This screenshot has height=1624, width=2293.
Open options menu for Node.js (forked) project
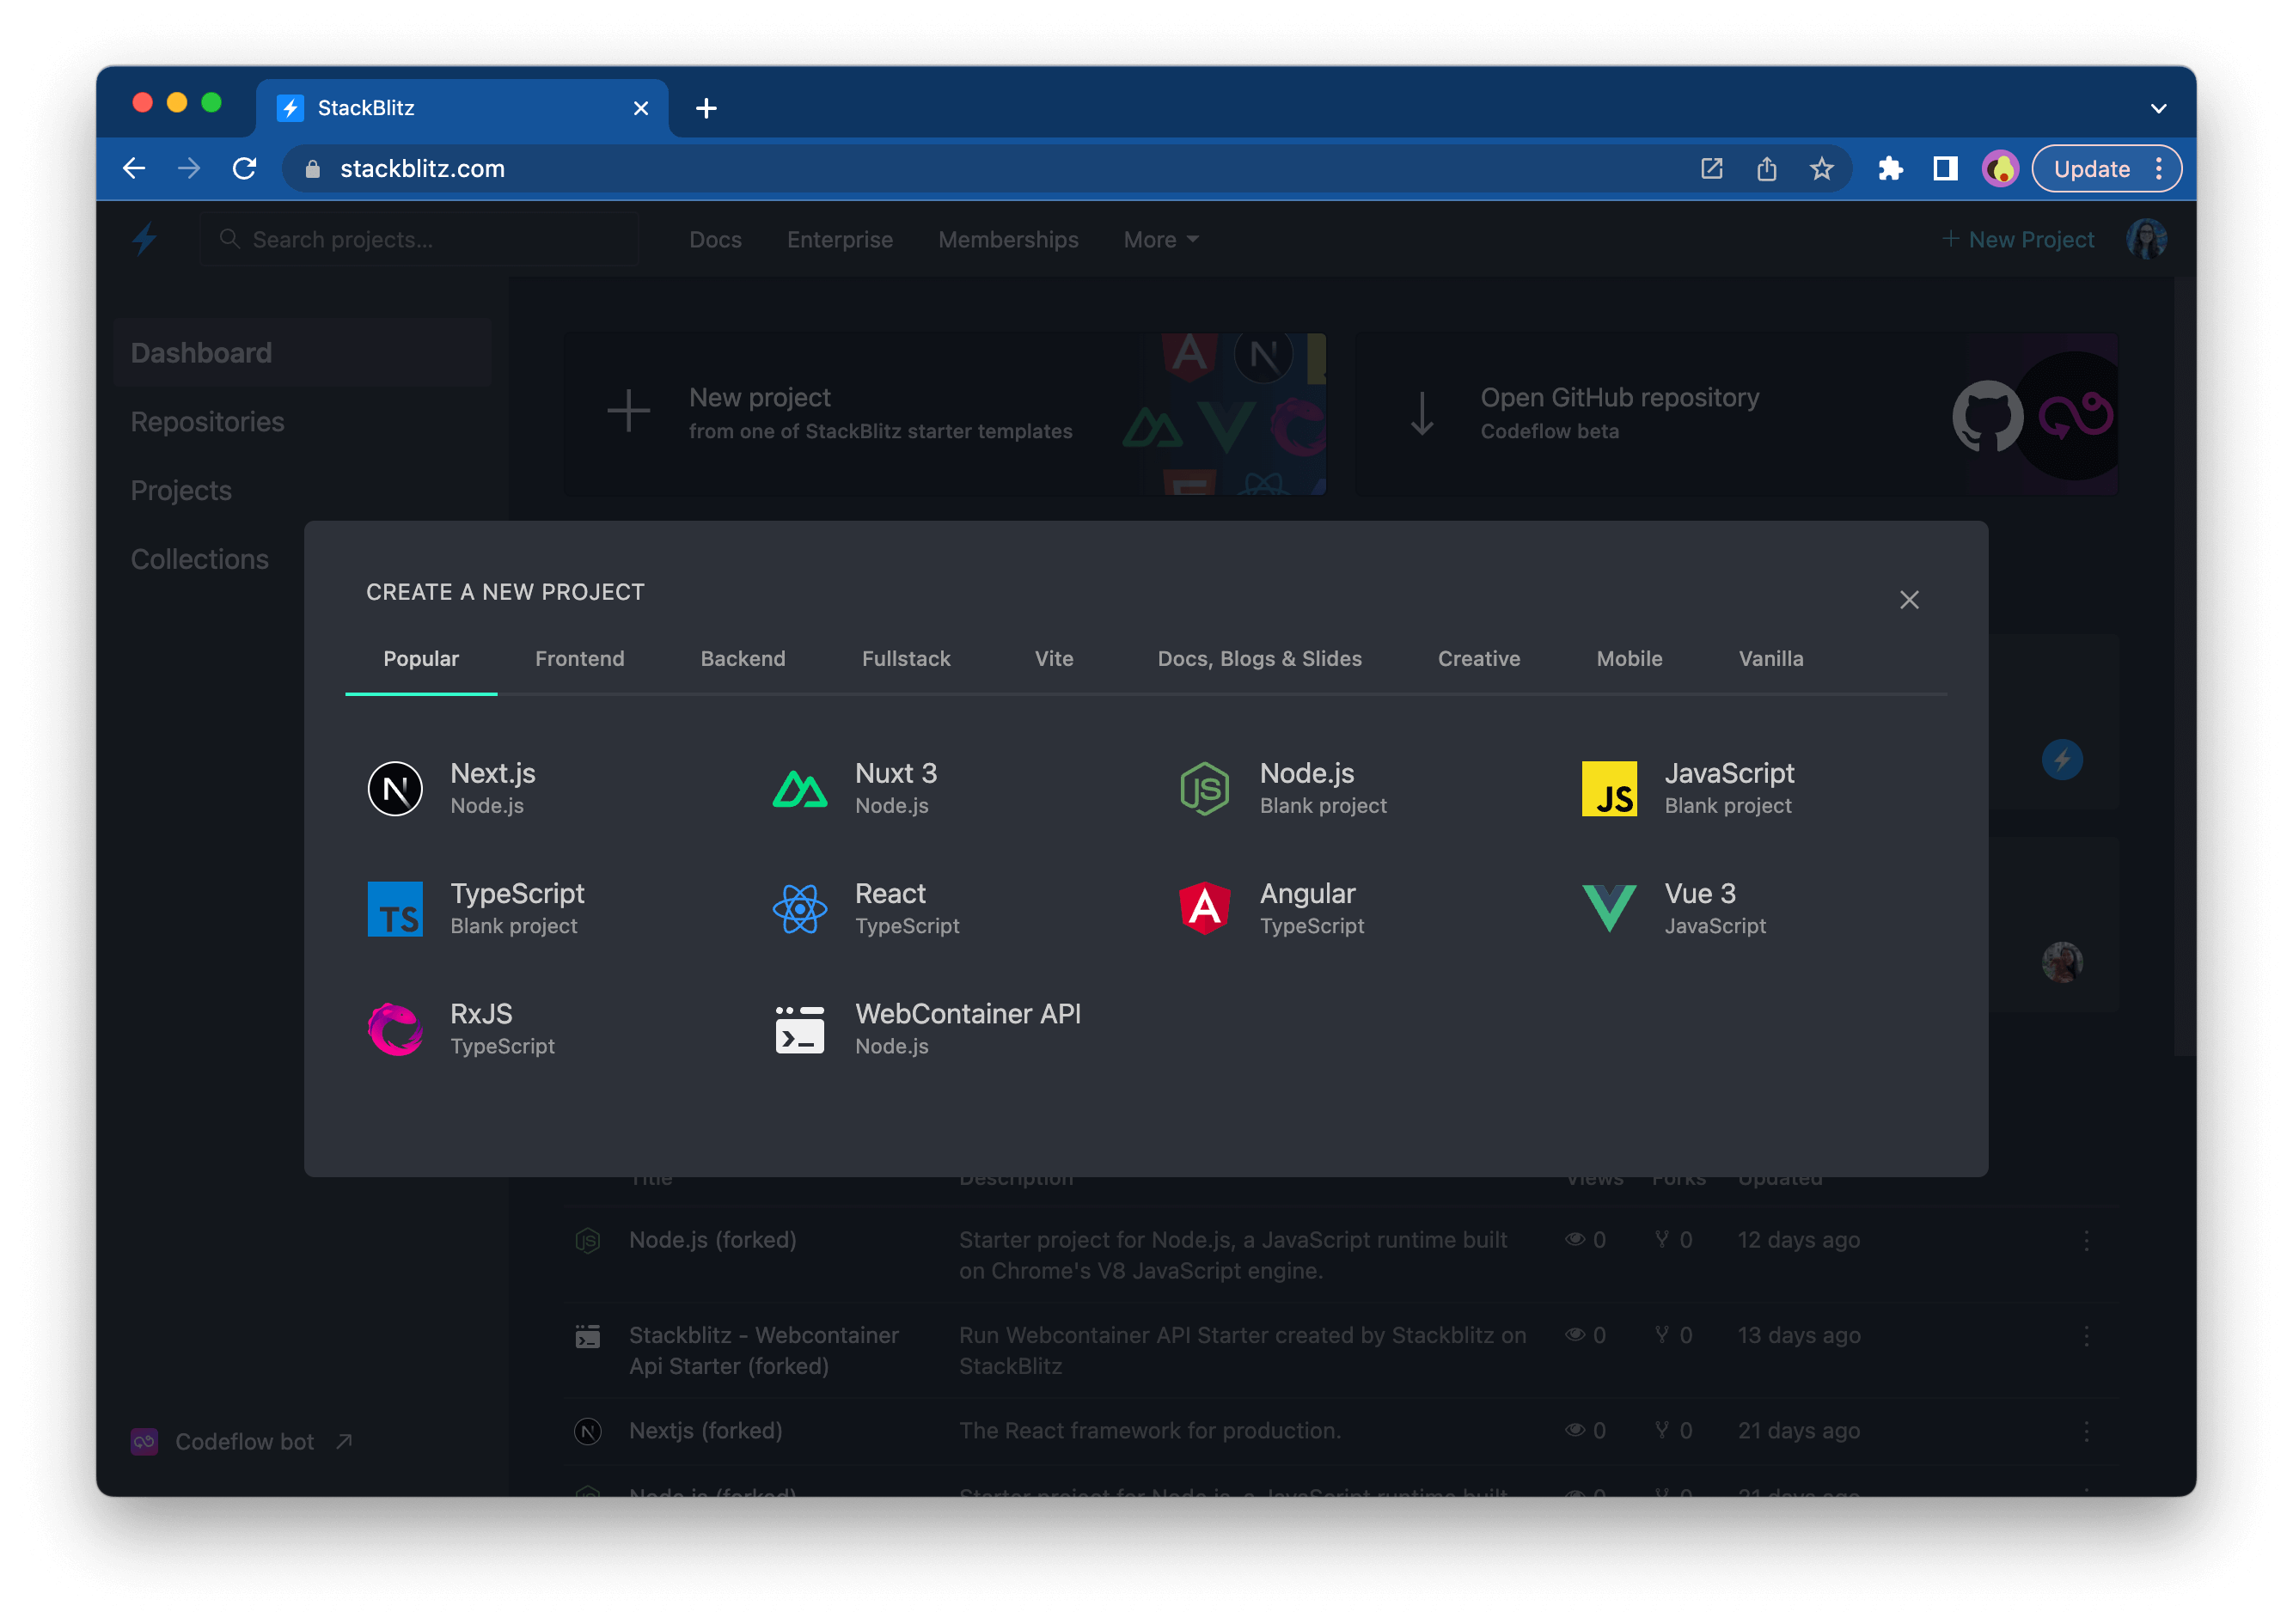coord(2086,1240)
